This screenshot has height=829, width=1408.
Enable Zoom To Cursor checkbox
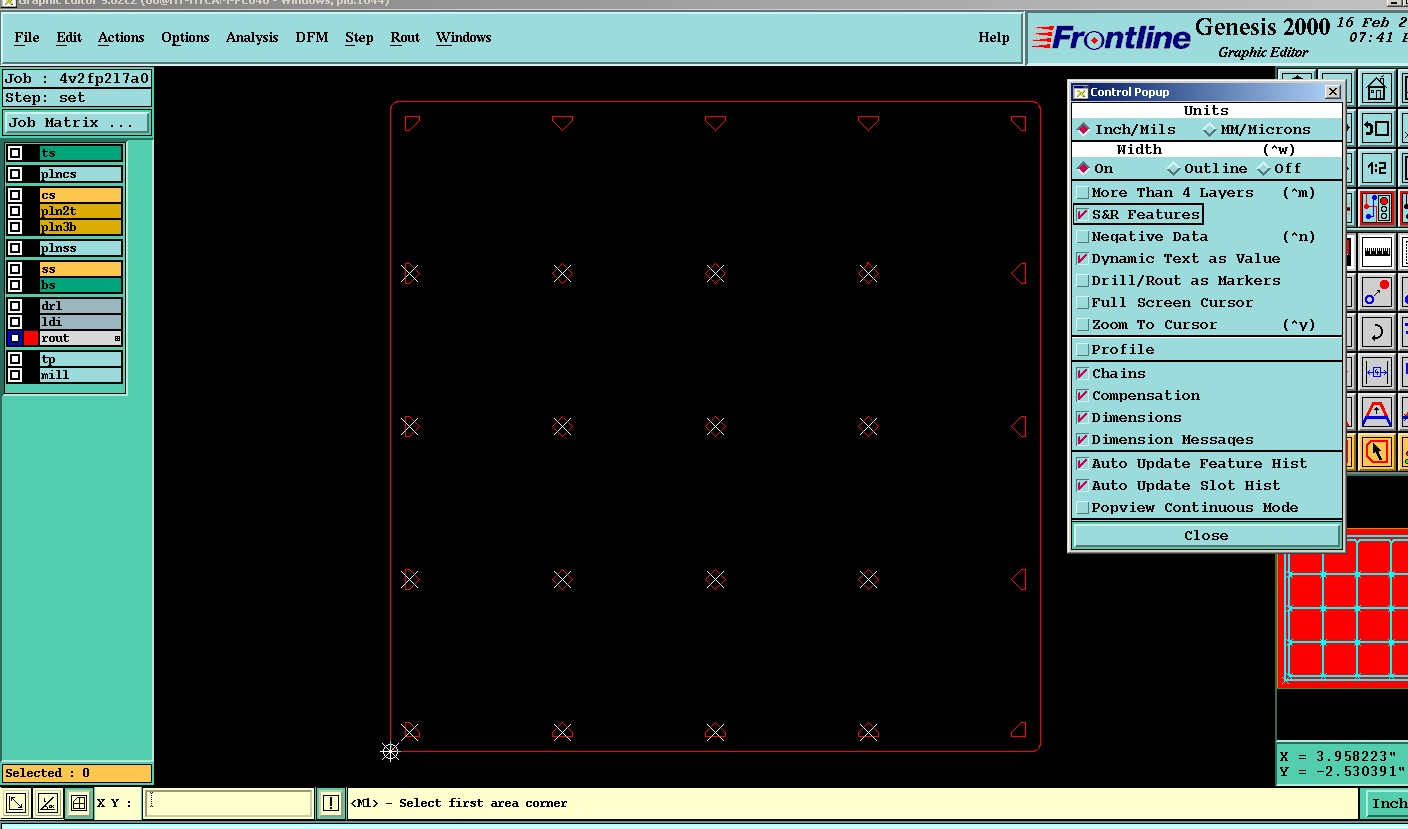coord(1082,324)
